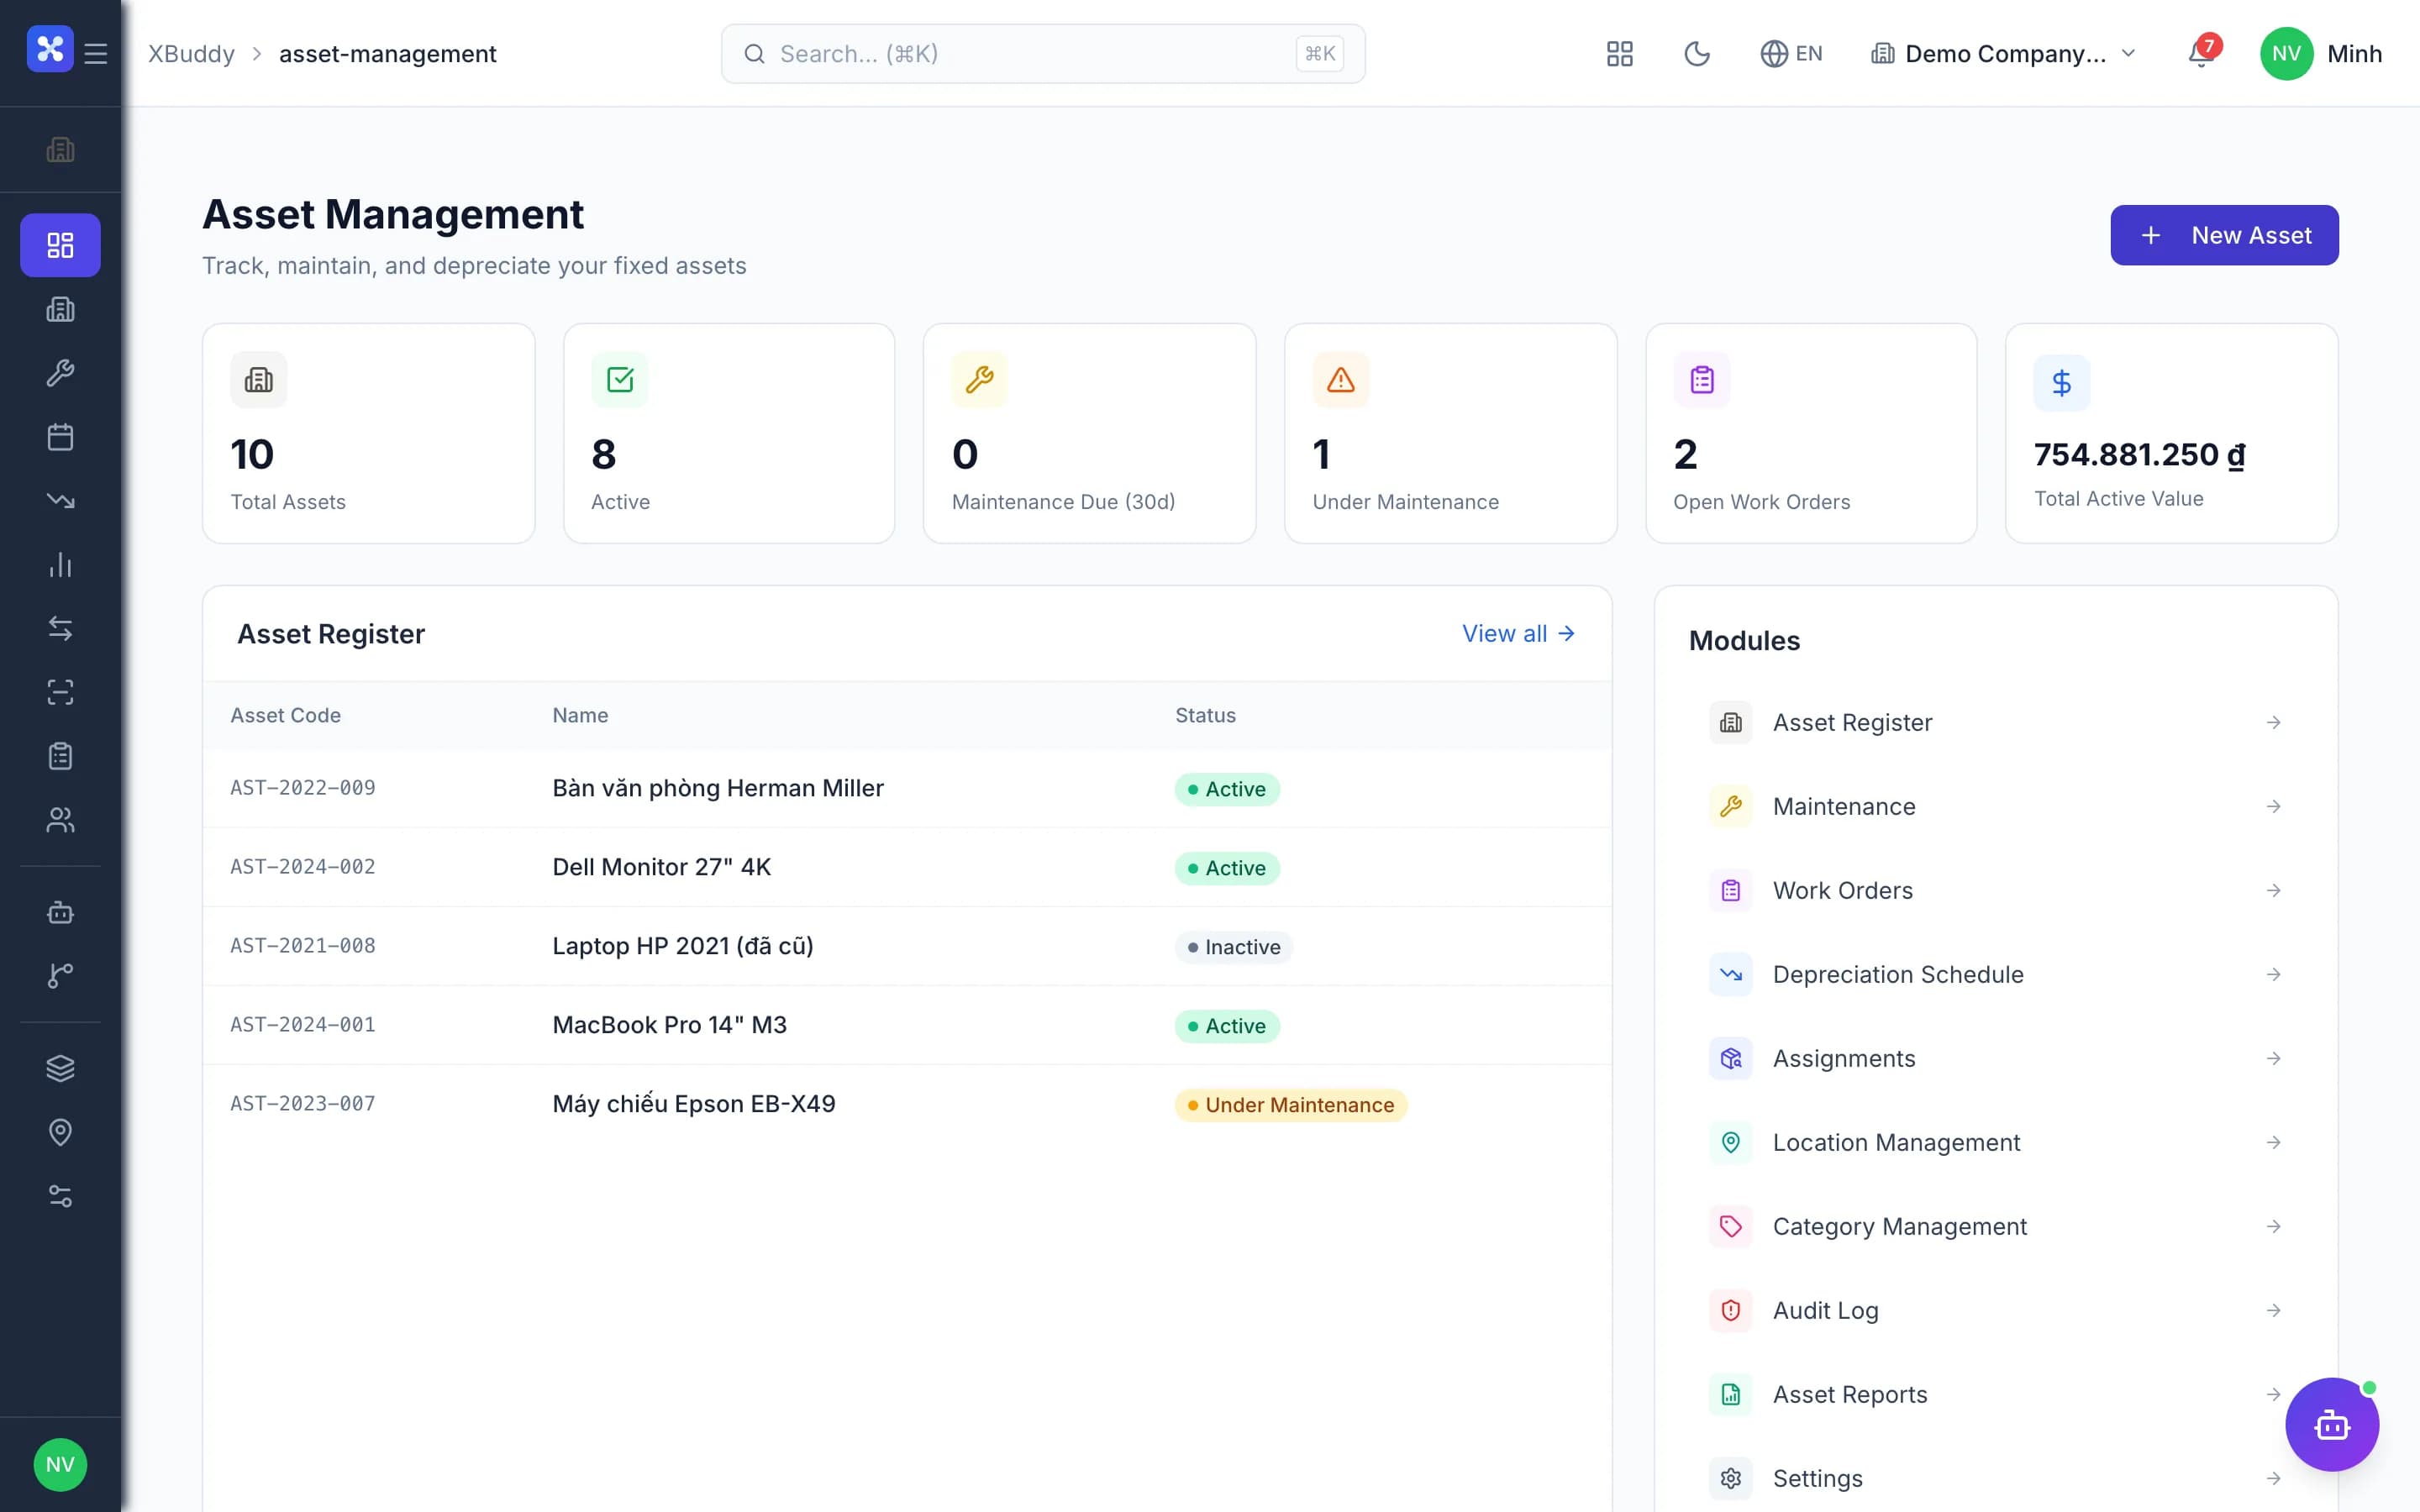Click View all in Asset Register
The image size is (2420, 1512).
1518,633
